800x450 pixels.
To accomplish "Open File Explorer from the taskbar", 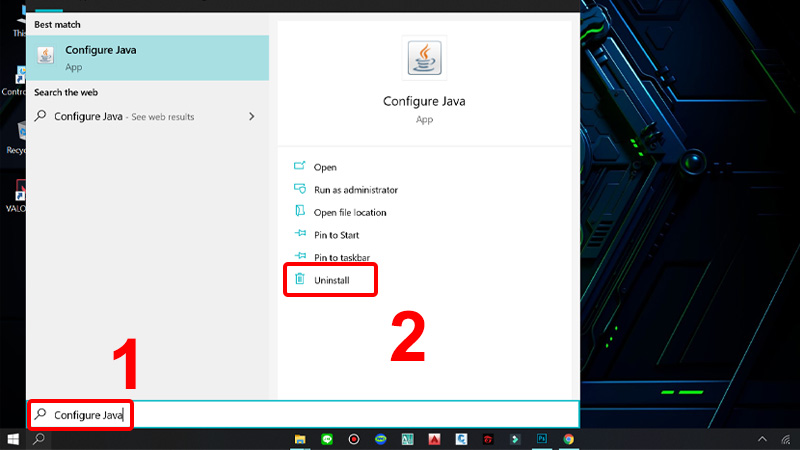I will click(300, 439).
